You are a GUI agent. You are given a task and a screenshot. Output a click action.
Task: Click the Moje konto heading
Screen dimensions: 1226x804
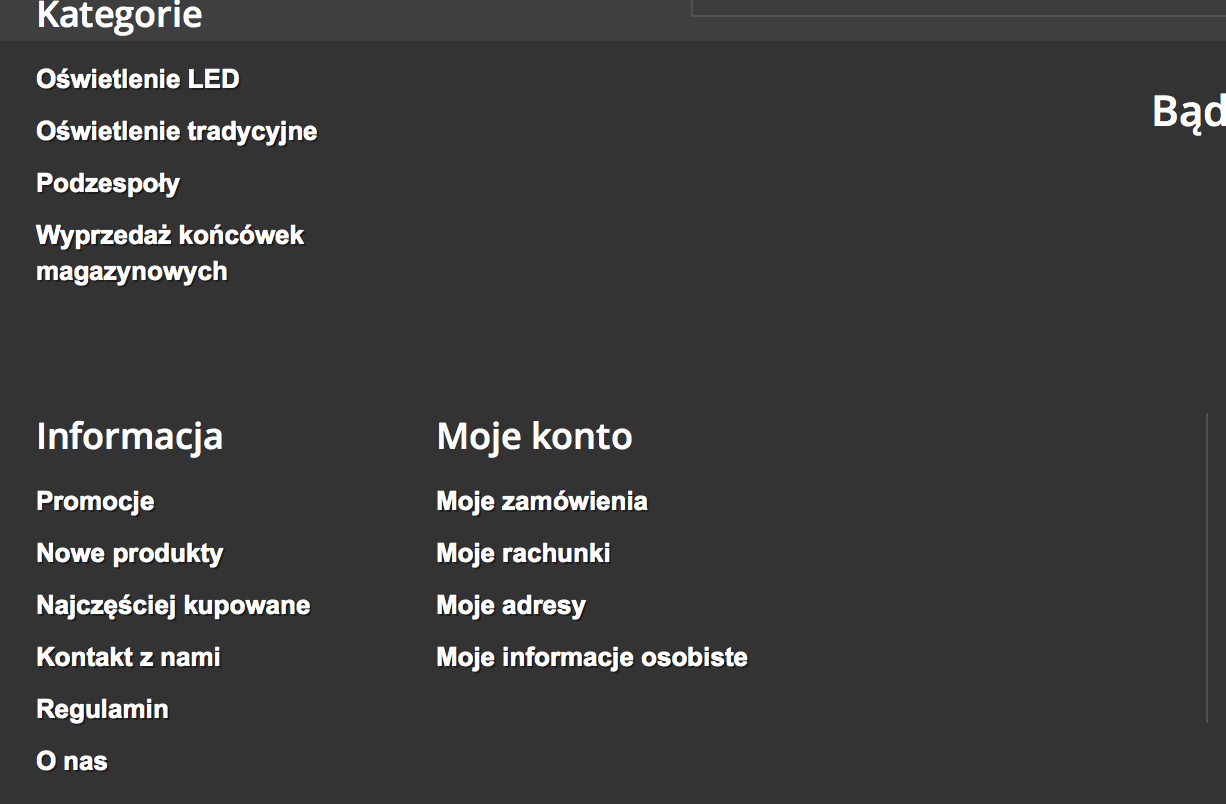[x=534, y=436]
